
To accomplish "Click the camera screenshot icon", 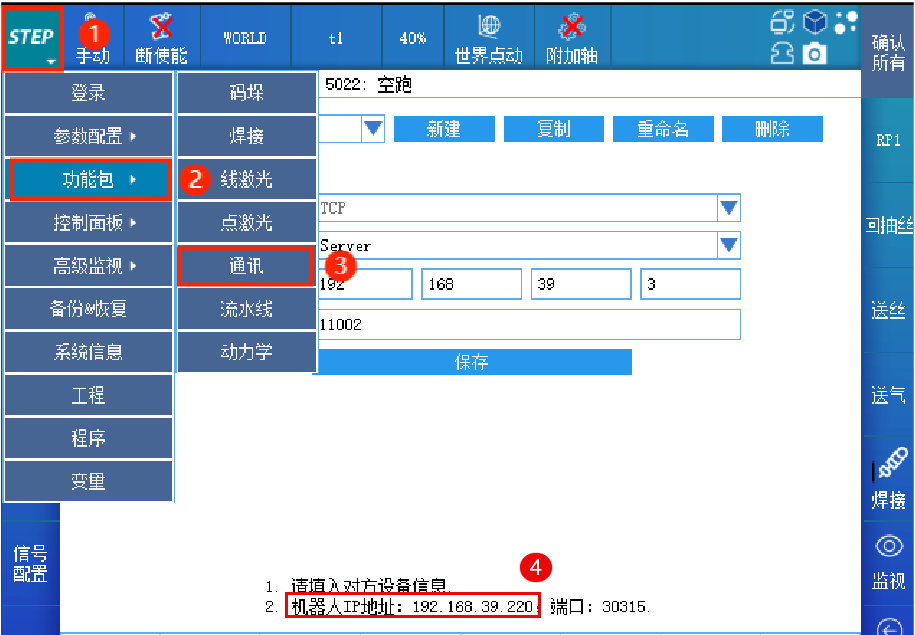I will 815,54.
